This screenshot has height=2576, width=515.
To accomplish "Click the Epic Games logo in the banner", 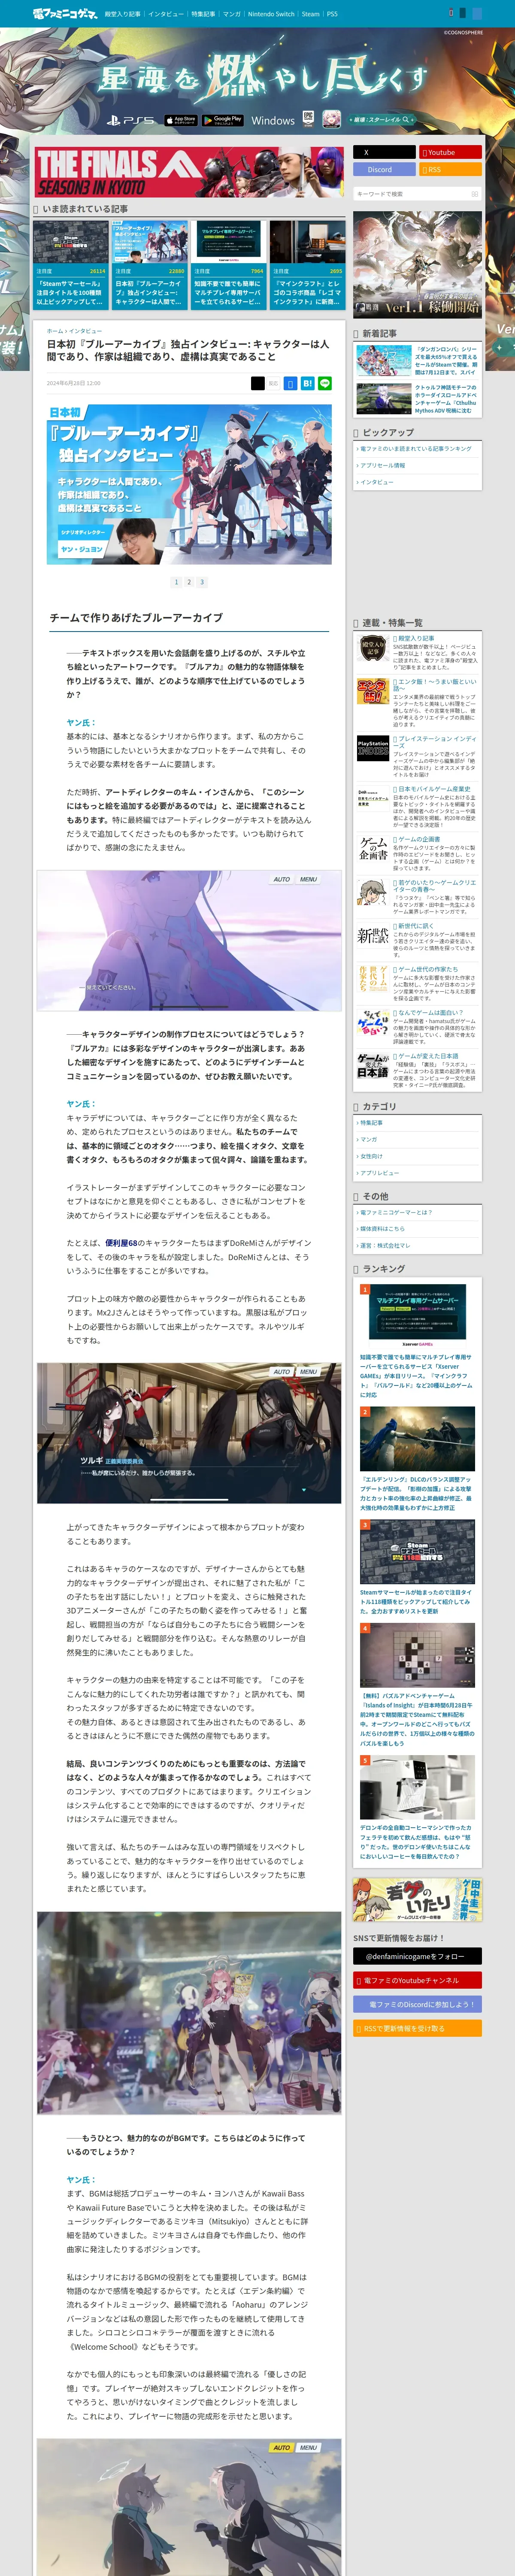I will click(309, 119).
